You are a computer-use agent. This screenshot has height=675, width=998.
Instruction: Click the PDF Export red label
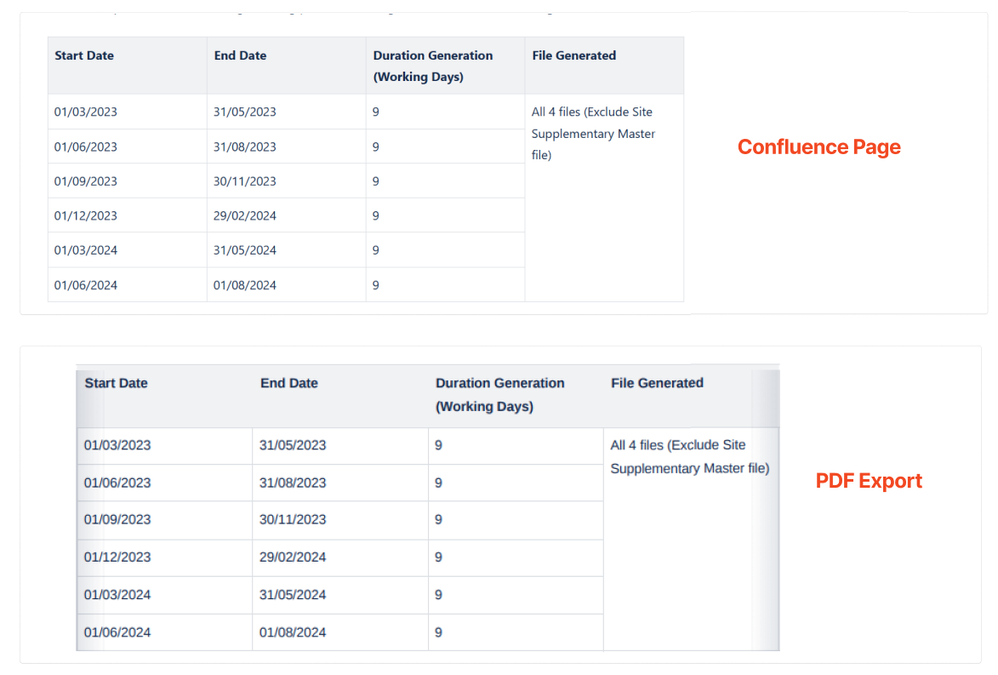(869, 481)
